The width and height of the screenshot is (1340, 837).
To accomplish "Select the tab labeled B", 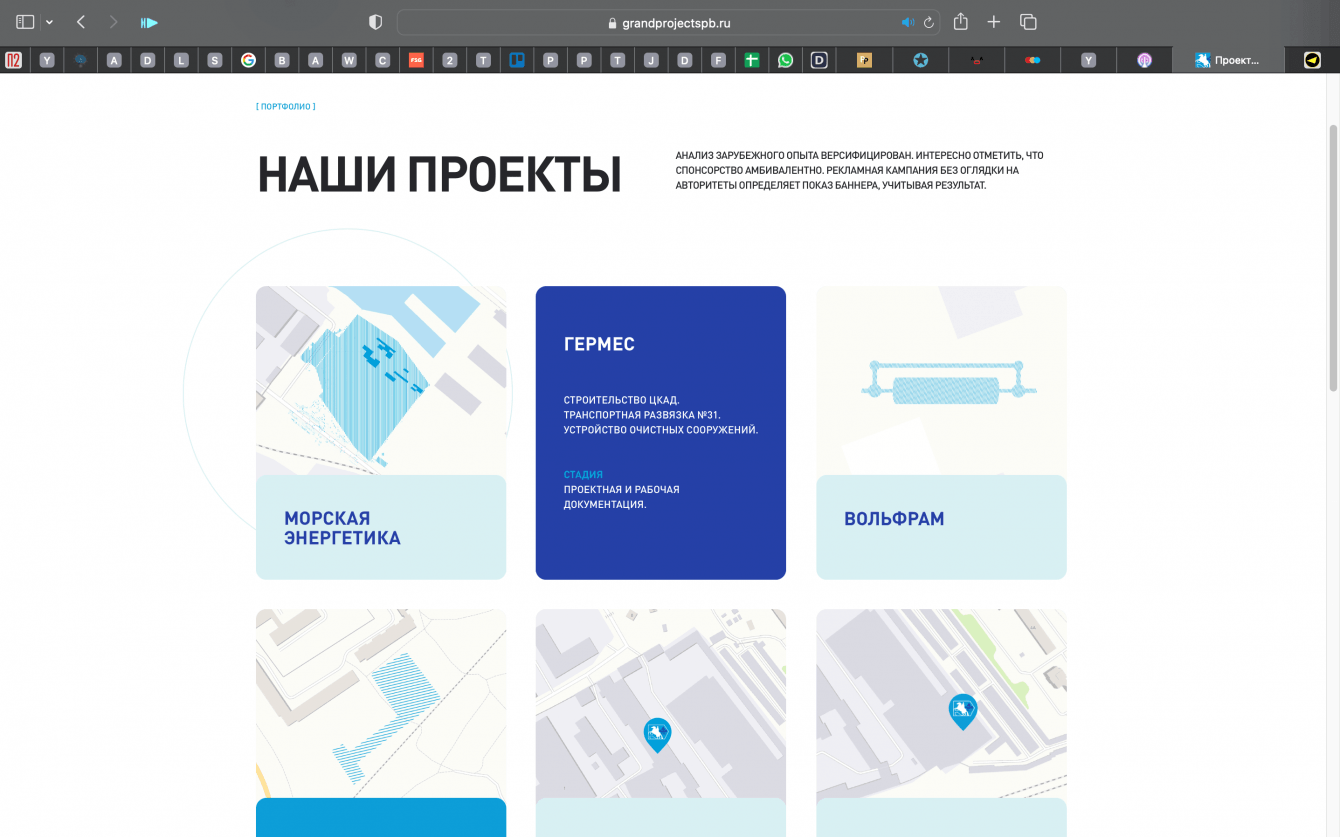I will point(282,60).
